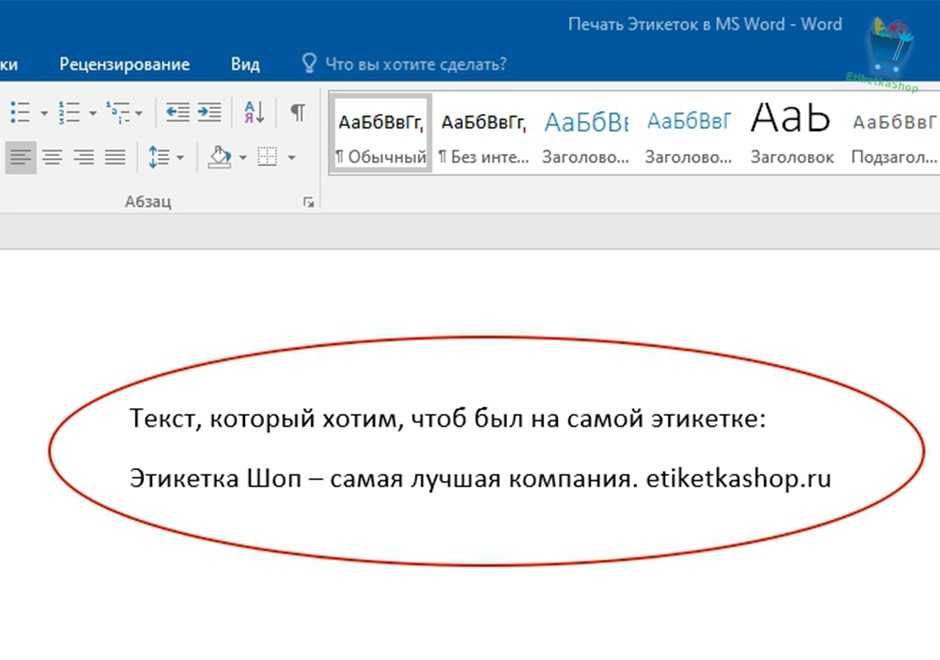This screenshot has width=940, height=660.
Task: Decrease the paragraph indent
Action: (x=177, y=112)
